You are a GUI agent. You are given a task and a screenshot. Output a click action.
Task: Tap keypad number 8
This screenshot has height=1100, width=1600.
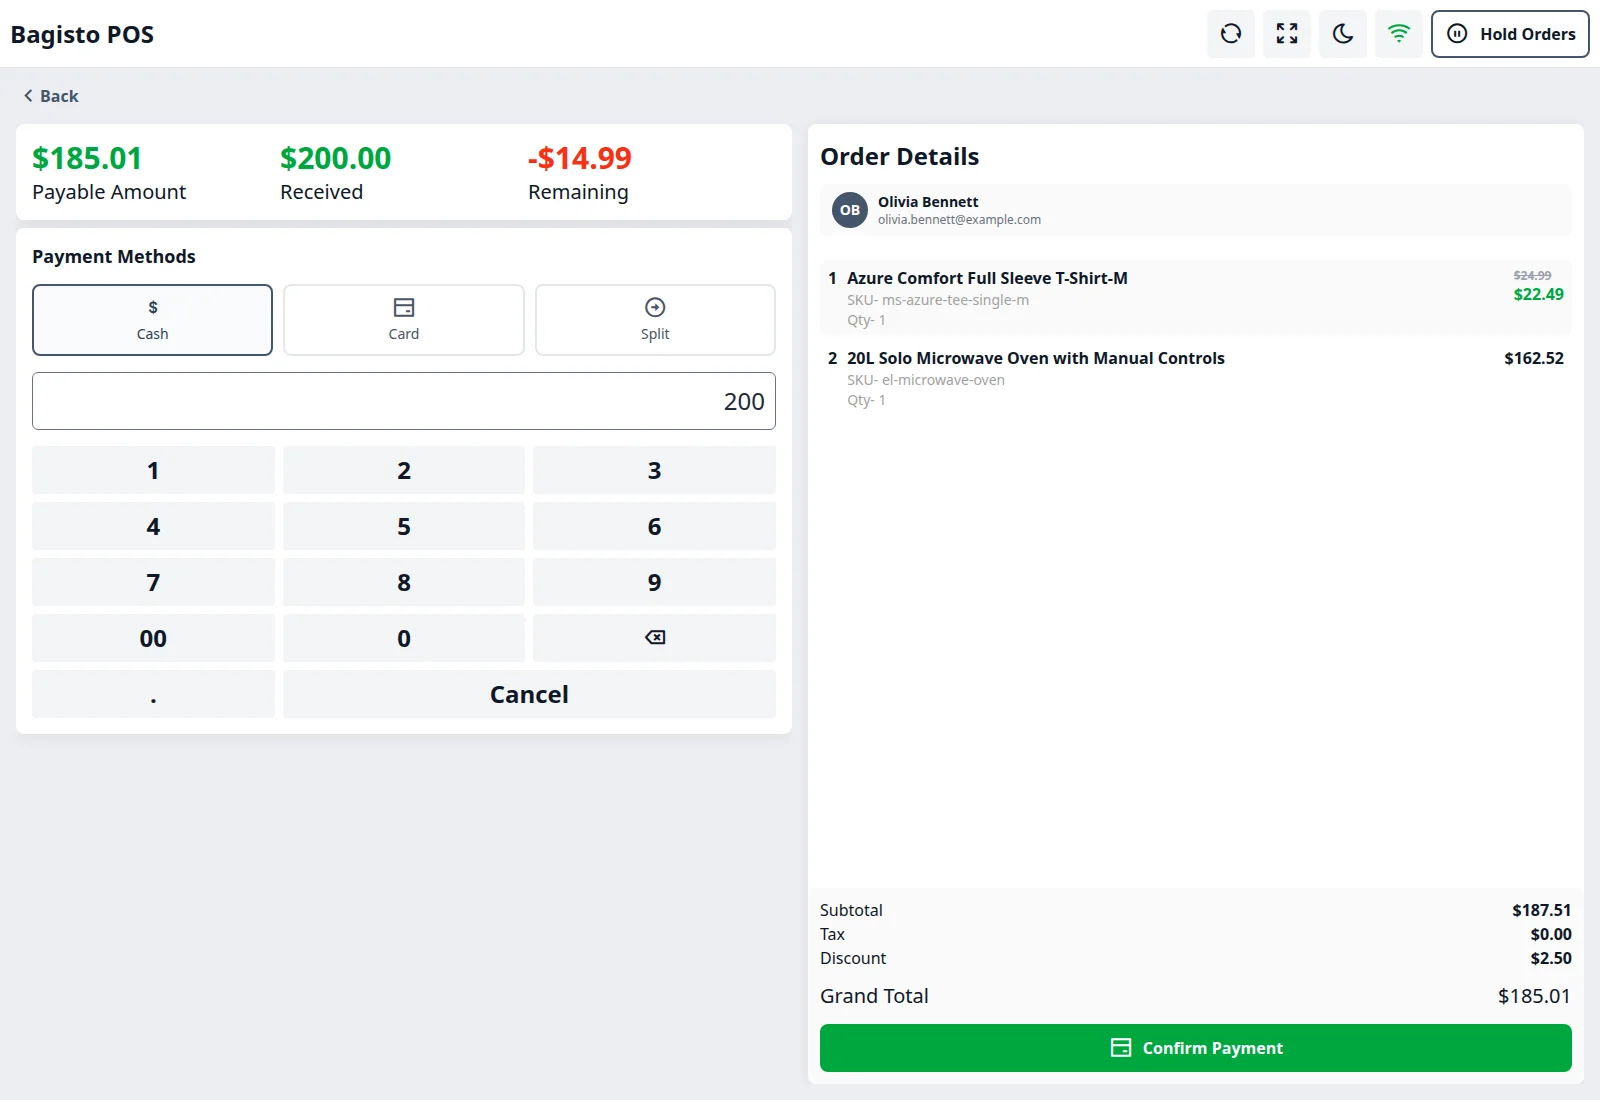[x=404, y=582]
